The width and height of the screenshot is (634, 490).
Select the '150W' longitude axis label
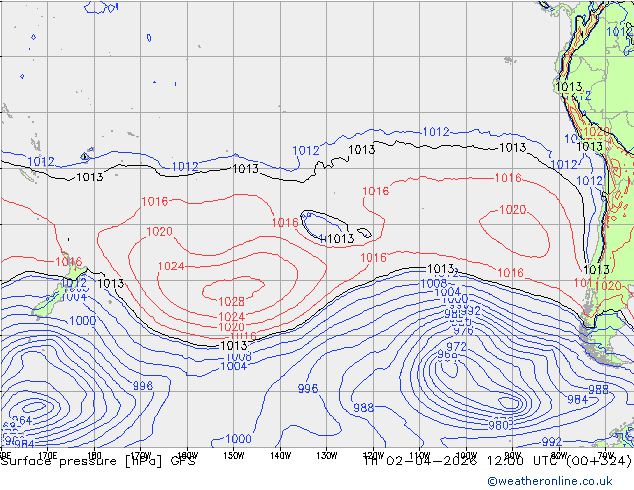pyautogui.click(x=234, y=456)
